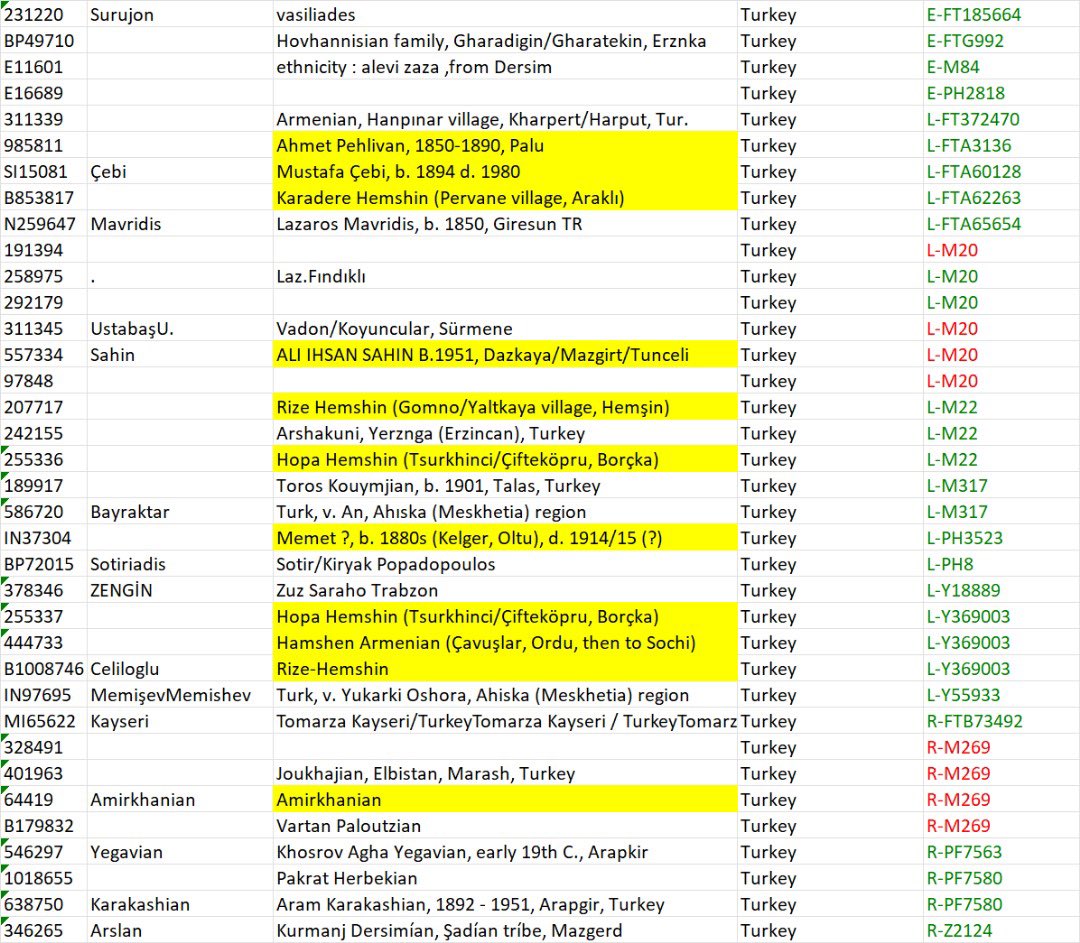
Task: Click surname cell 'ZENGİN'
Action: coord(180,590)
